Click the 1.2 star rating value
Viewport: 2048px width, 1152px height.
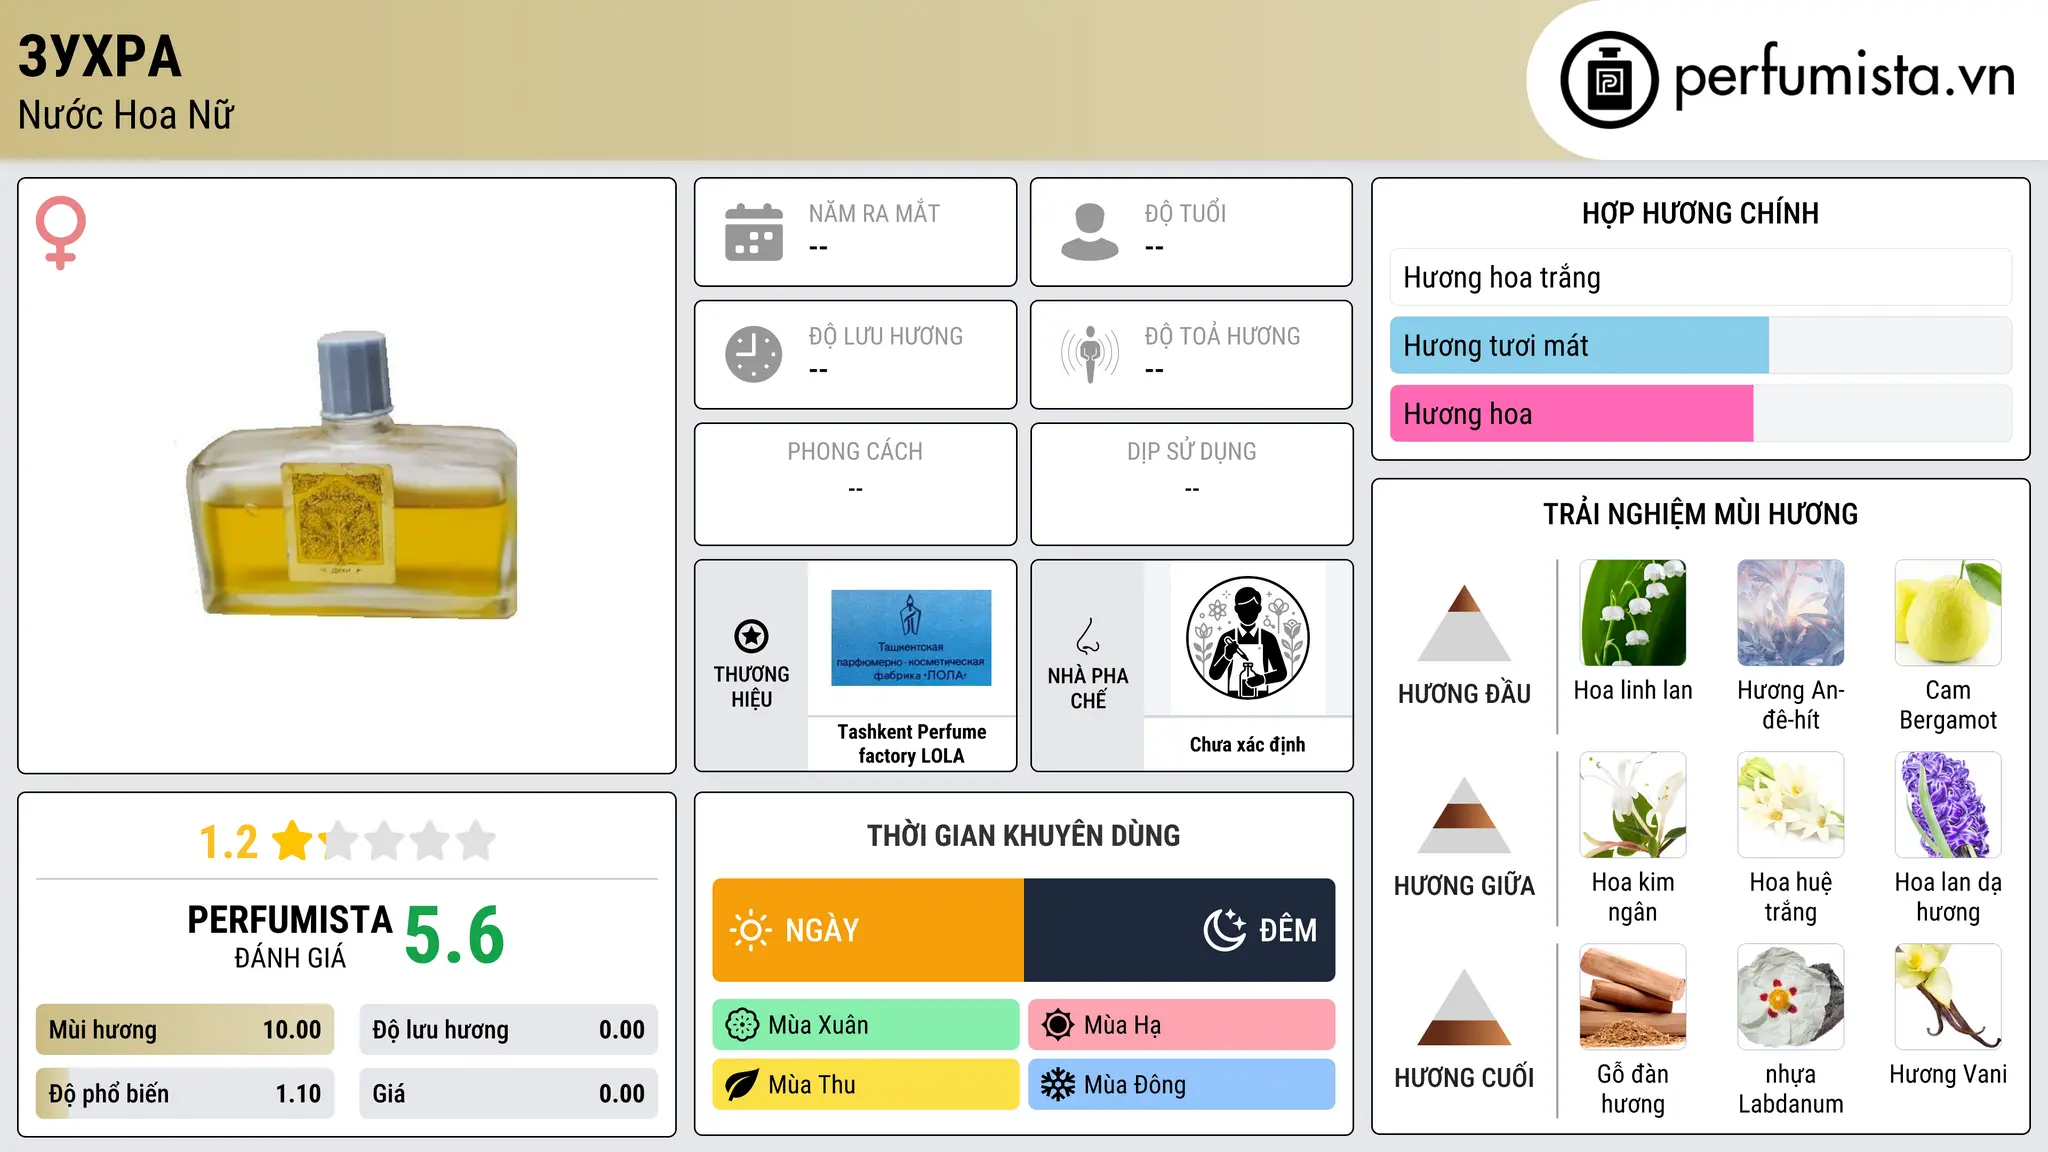[229, 841]
